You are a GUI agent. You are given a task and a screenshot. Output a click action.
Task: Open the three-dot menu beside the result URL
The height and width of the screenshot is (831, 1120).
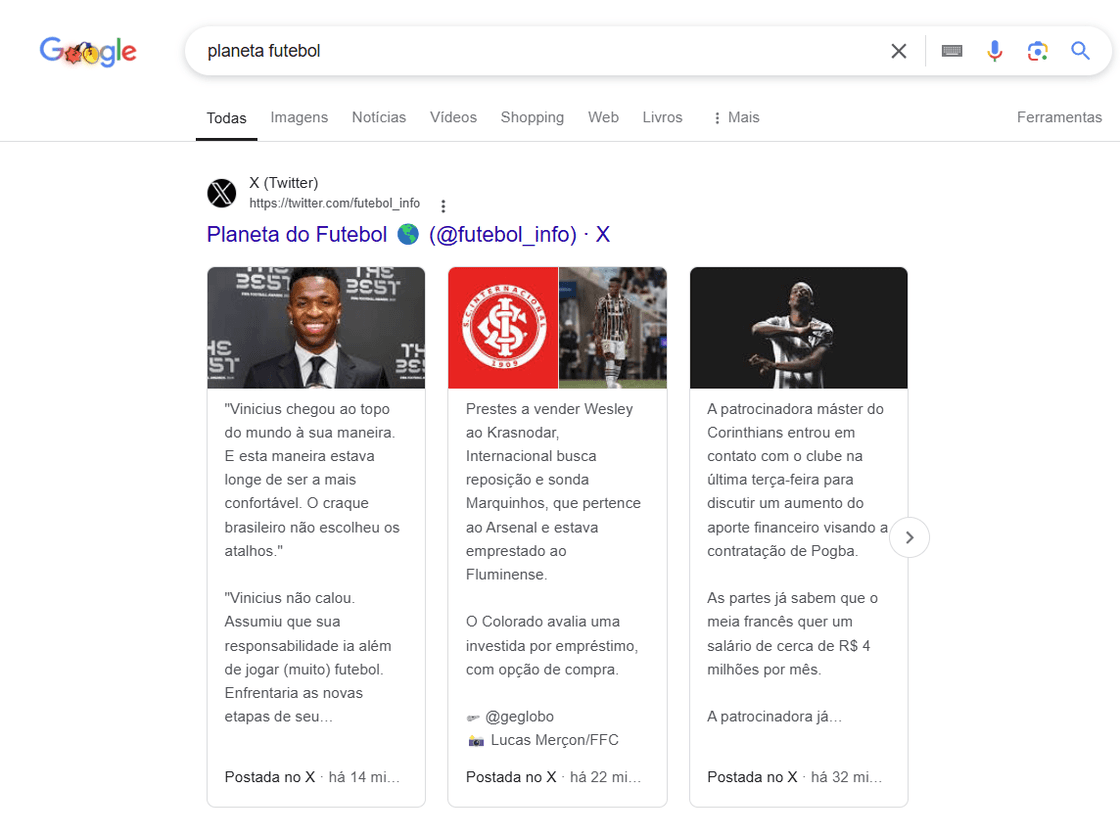[x=443, y=204]
